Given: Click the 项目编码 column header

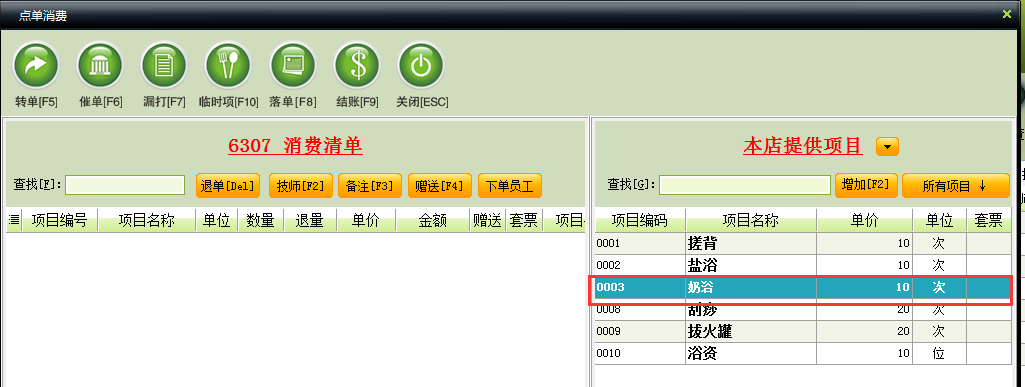Looking at the screenshot, I should pyautogui.click(x=639, y=220).
